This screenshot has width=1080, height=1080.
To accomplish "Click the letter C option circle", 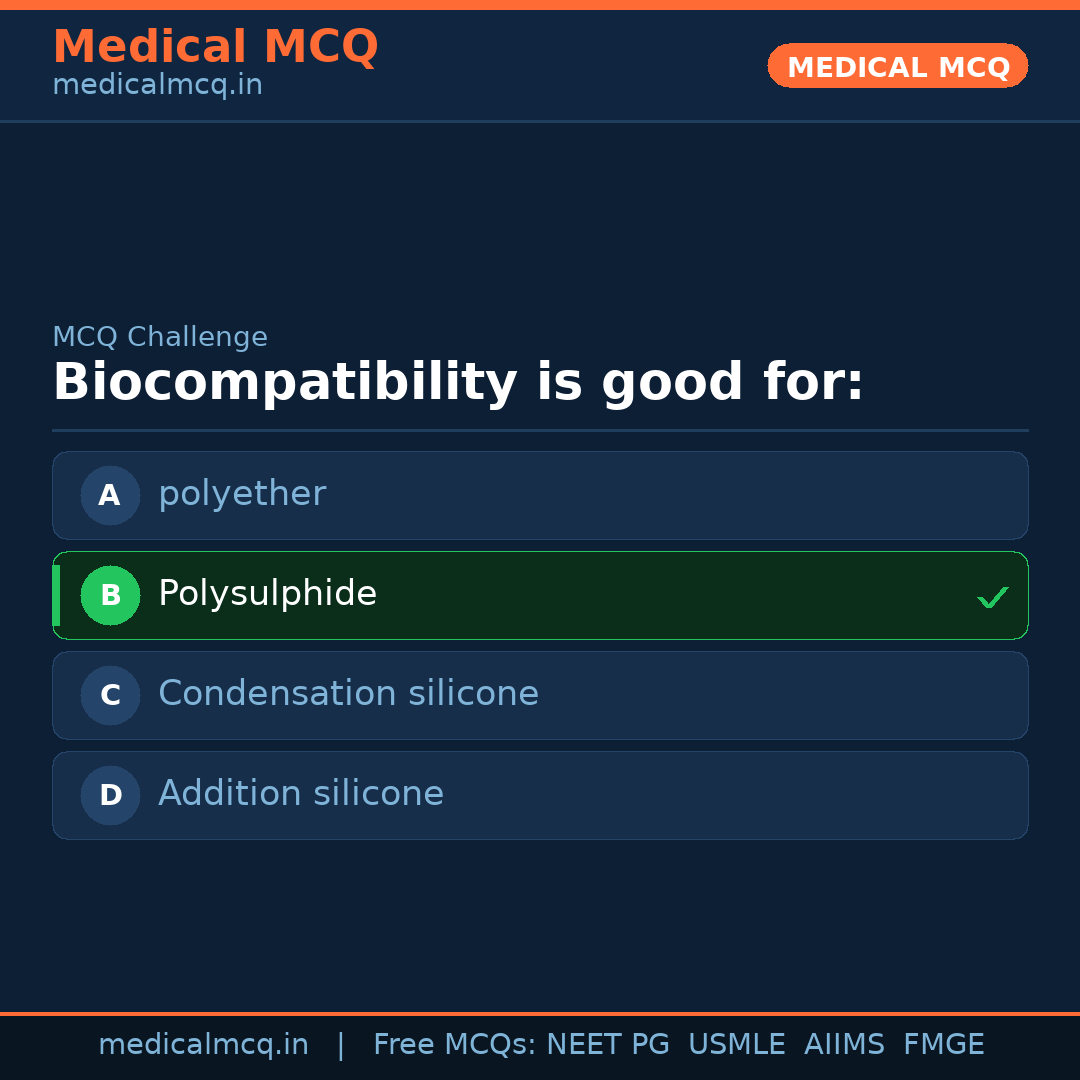I will 110,695.
